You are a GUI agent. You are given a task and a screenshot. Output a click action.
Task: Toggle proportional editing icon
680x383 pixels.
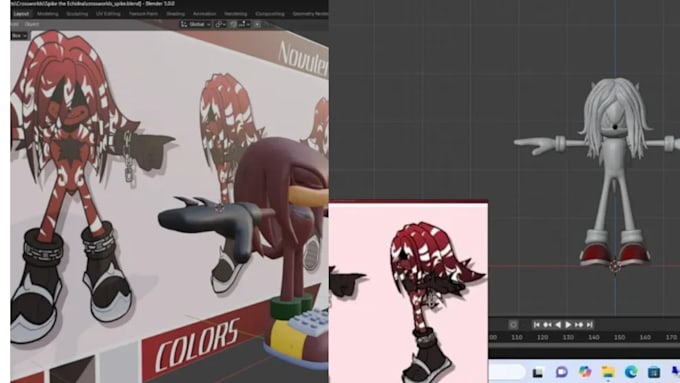tap(257, 24)
